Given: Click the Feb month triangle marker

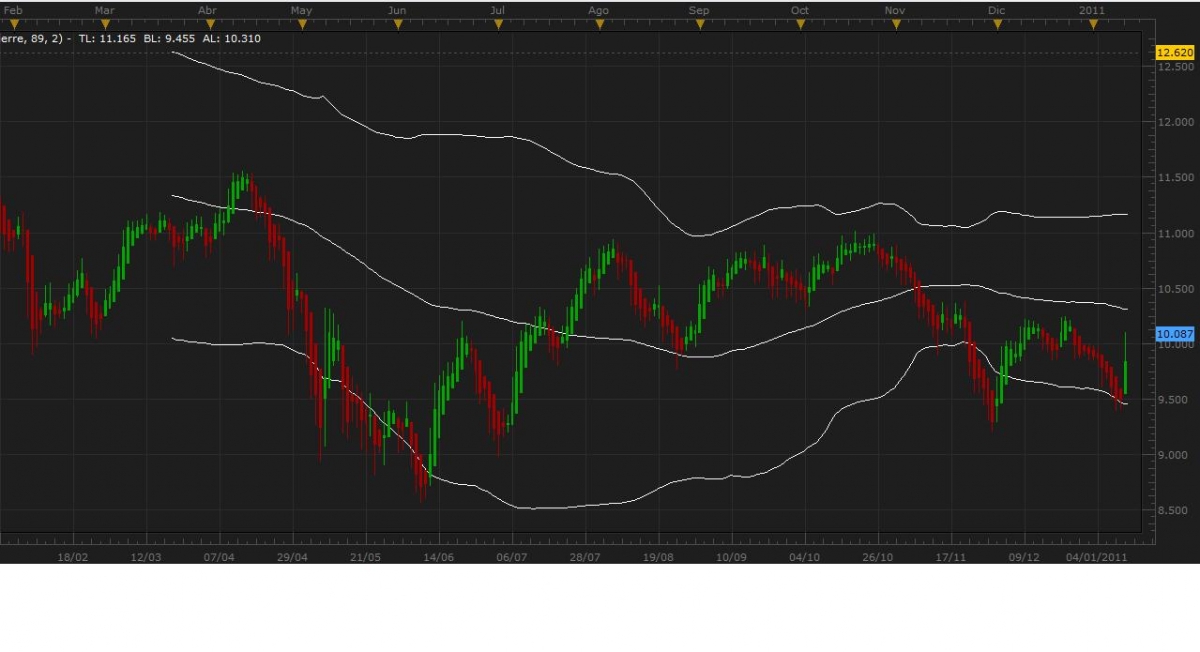Looking at the screenshot, I should click(x=12, y=23).
